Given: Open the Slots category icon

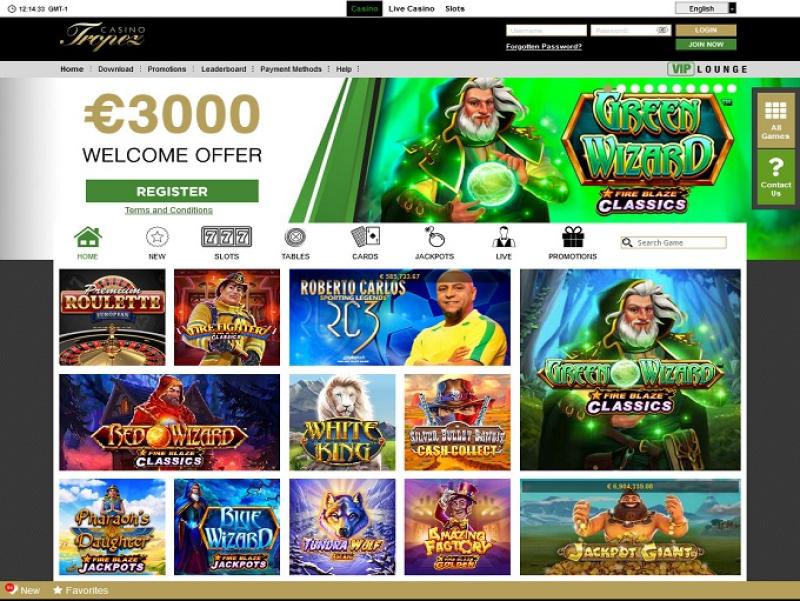Looking at the screenshot, I should pyautogui.click(x=227, y=237).
